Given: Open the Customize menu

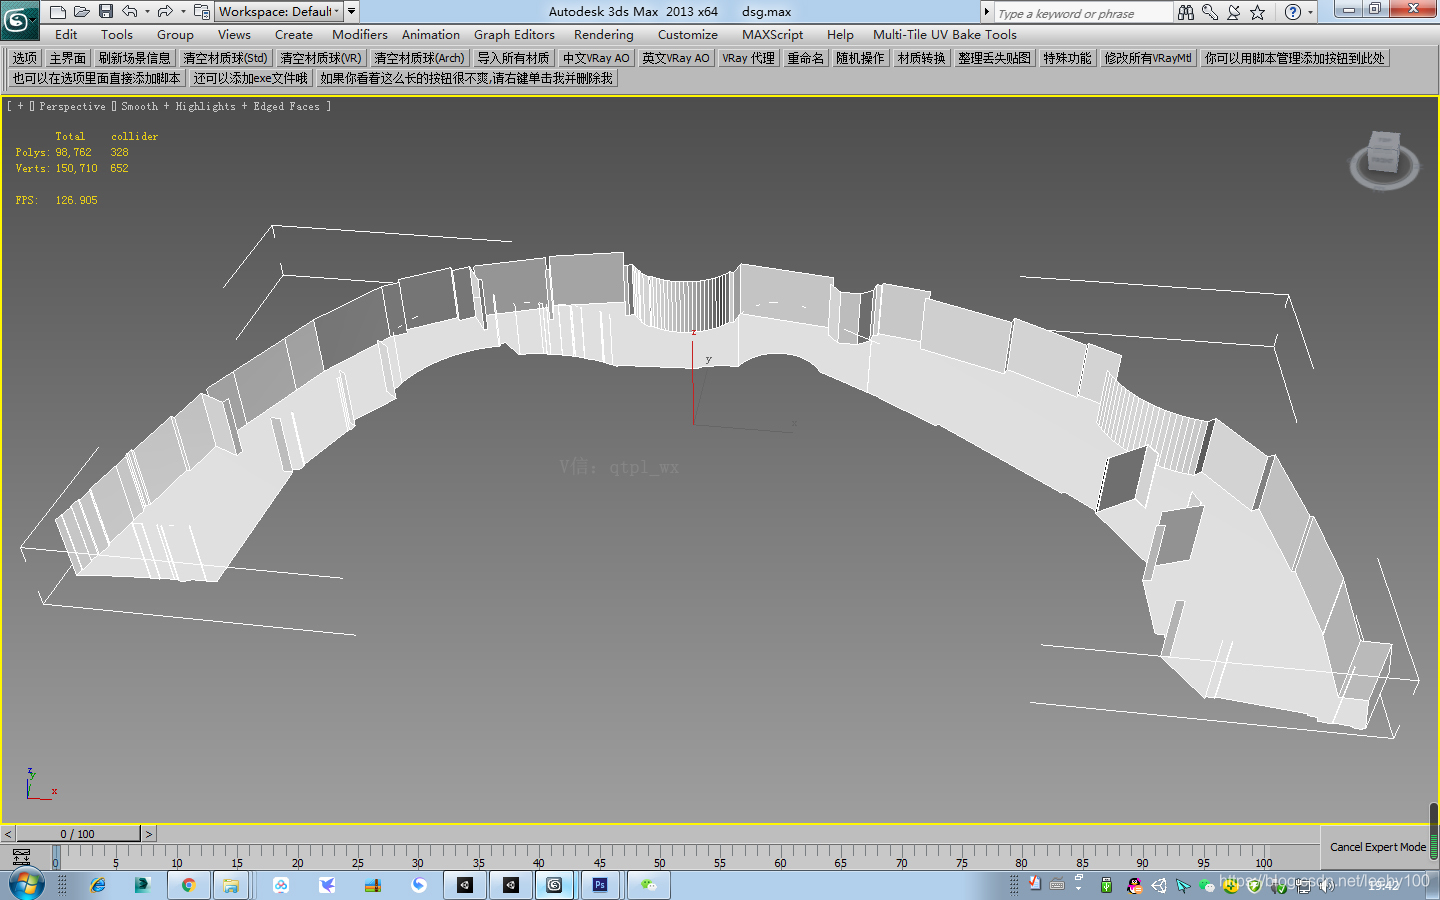Looking at the screenshot, I should click(688, 35).
